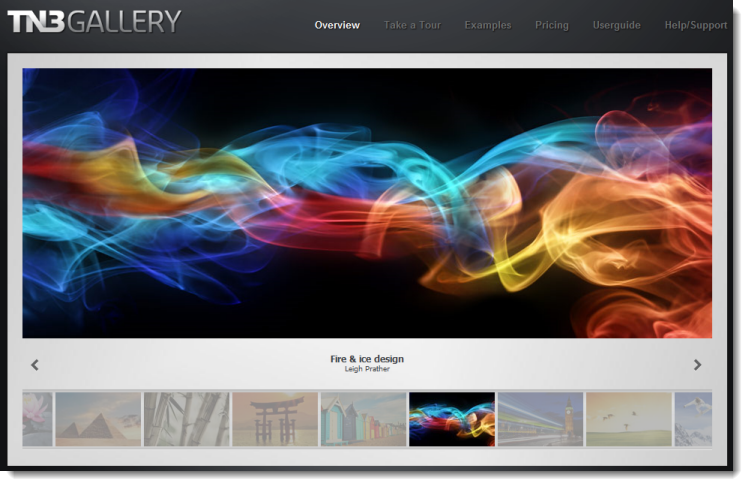Select the active fire and ice thumbnail
Screen dimensions: 748x486
[452, 419]
